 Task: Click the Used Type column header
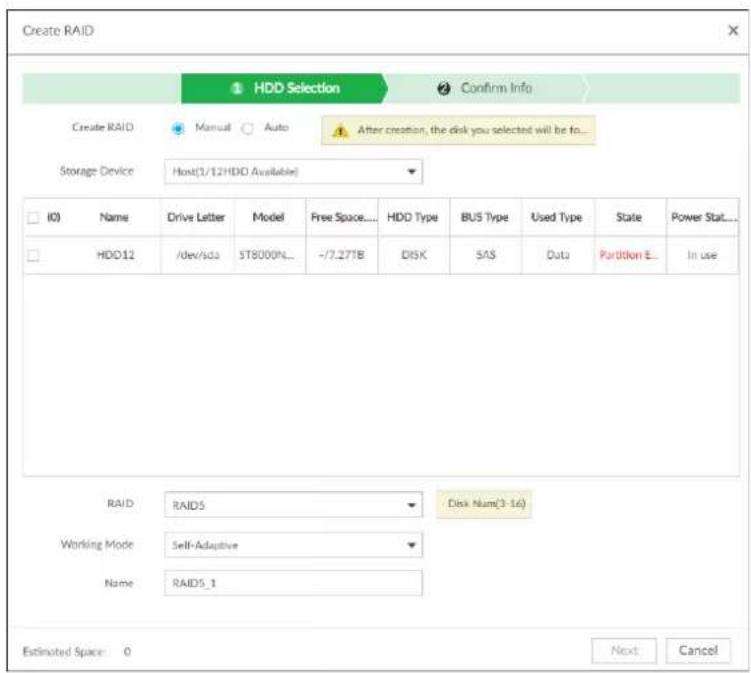[557, 217]
